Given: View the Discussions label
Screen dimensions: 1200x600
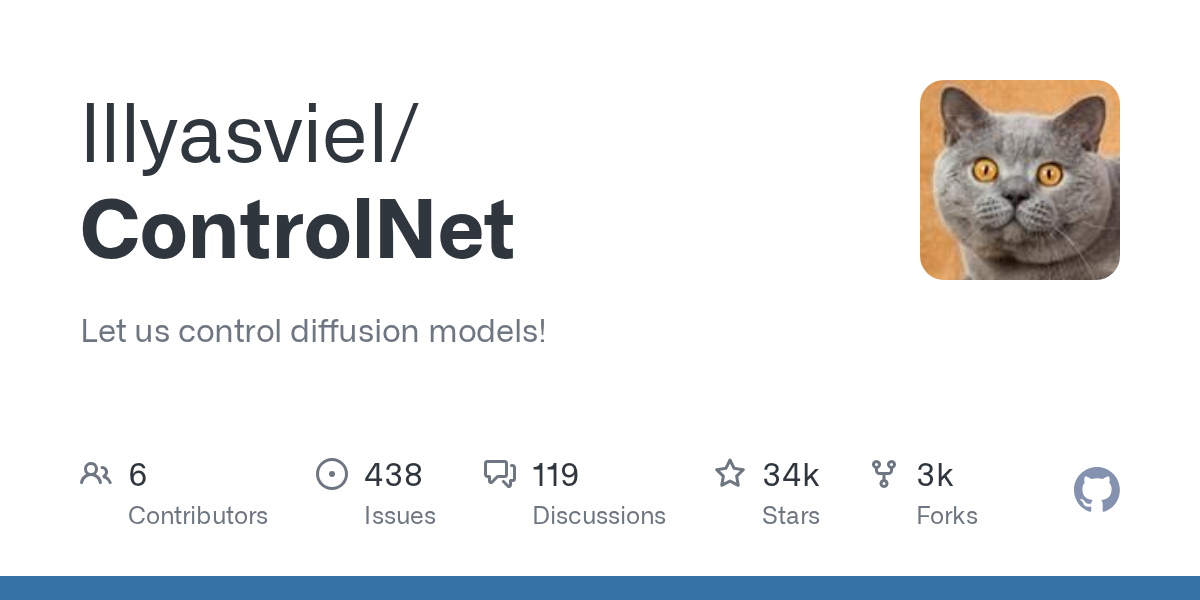Looking at the screenshot, I should coord(599,516).
